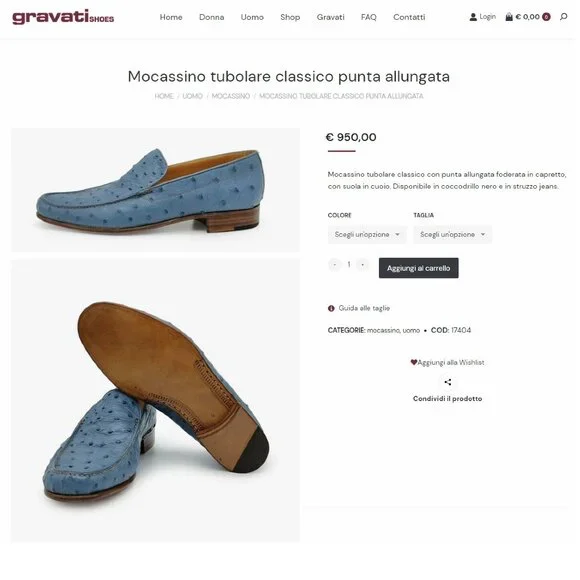
Task: Click the Gravati Shoes logo
Action: click(x=63, y=17)
